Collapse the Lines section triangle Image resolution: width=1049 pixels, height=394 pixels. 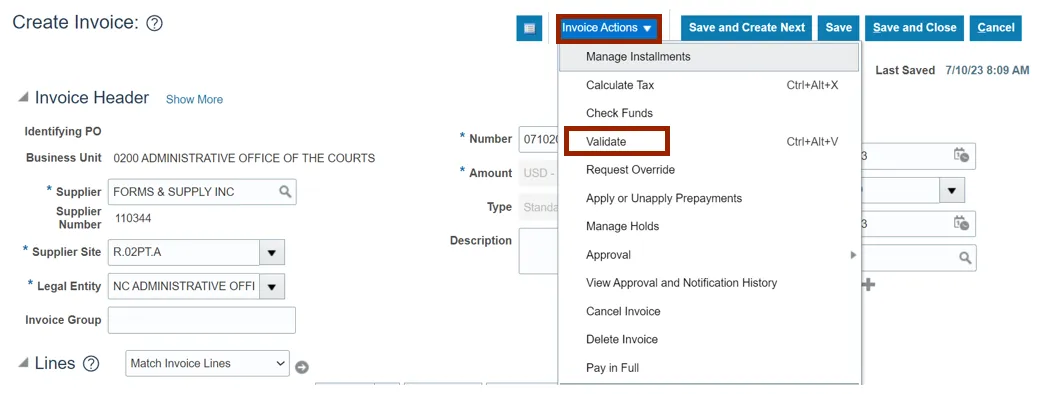click(x=23, y=363)
